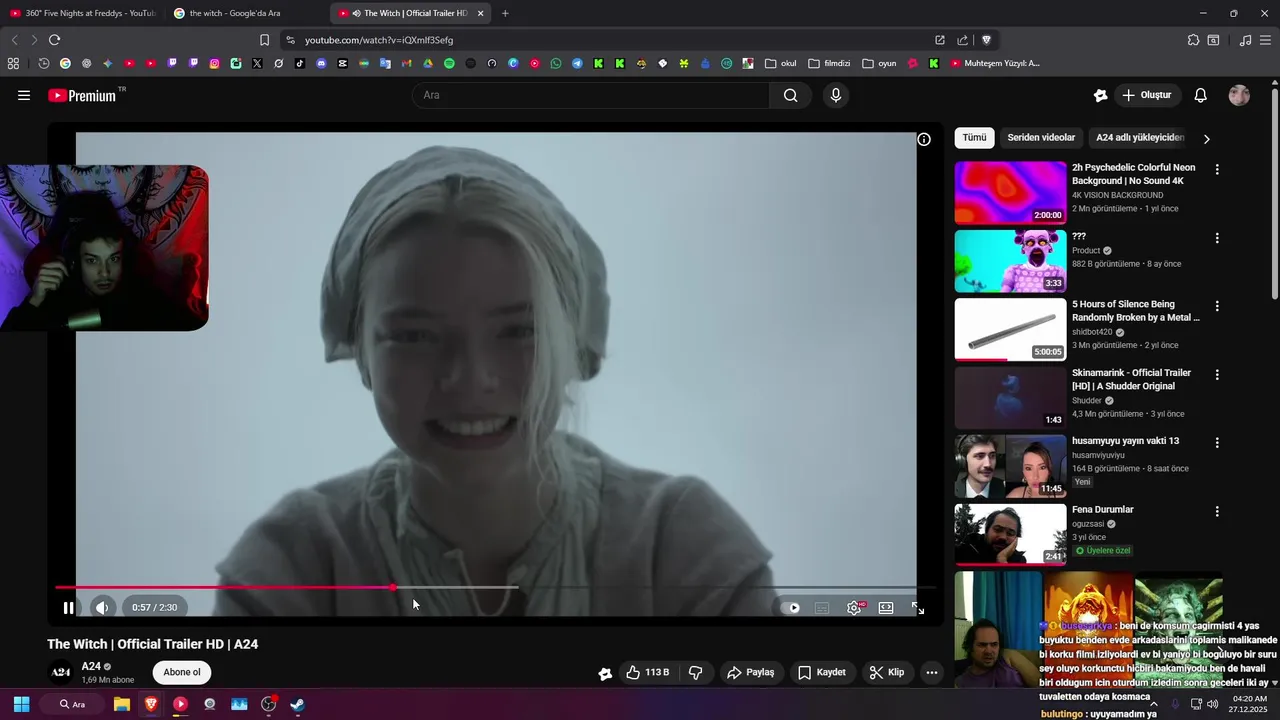Click the Abone ol subscribe button

(181, 672)
